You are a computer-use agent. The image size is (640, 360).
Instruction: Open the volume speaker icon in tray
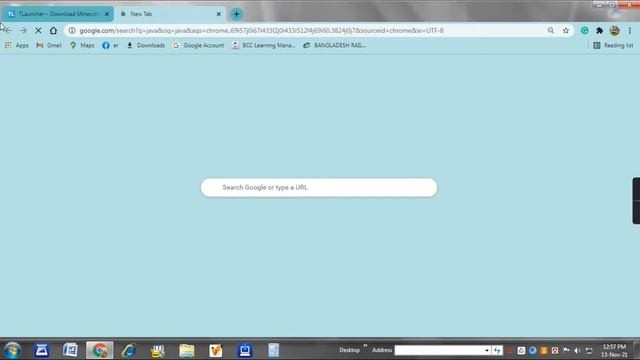click(x=577, y=350)
